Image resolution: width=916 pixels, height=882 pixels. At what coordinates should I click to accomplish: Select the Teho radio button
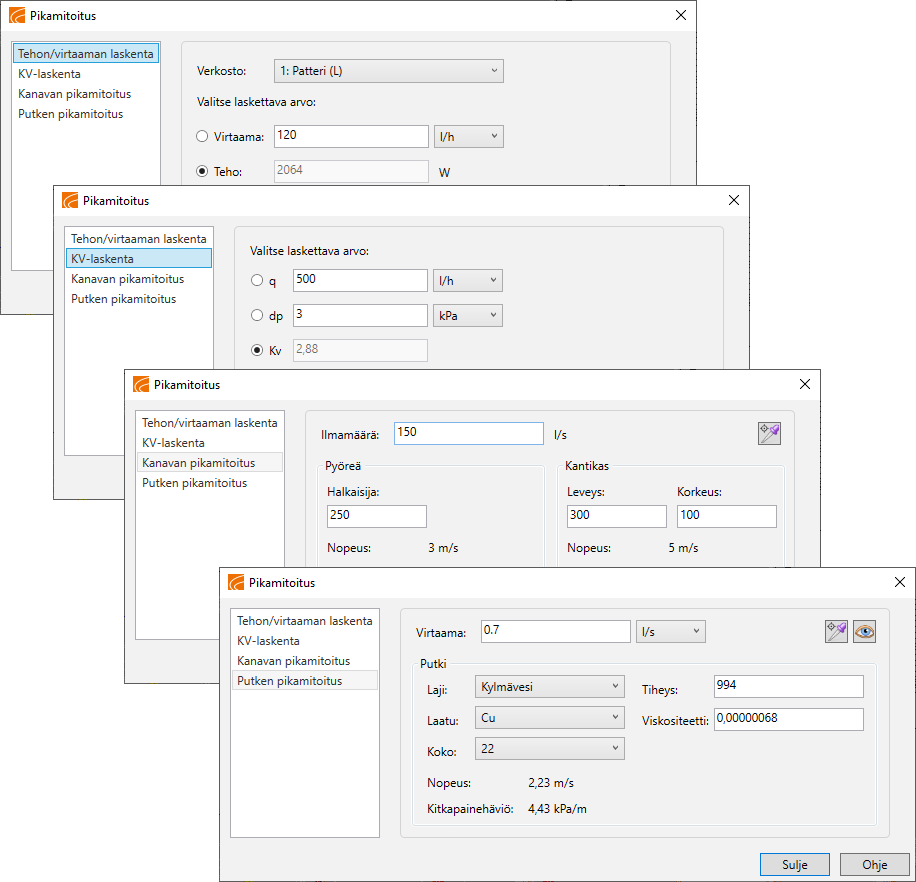point(202,171)
